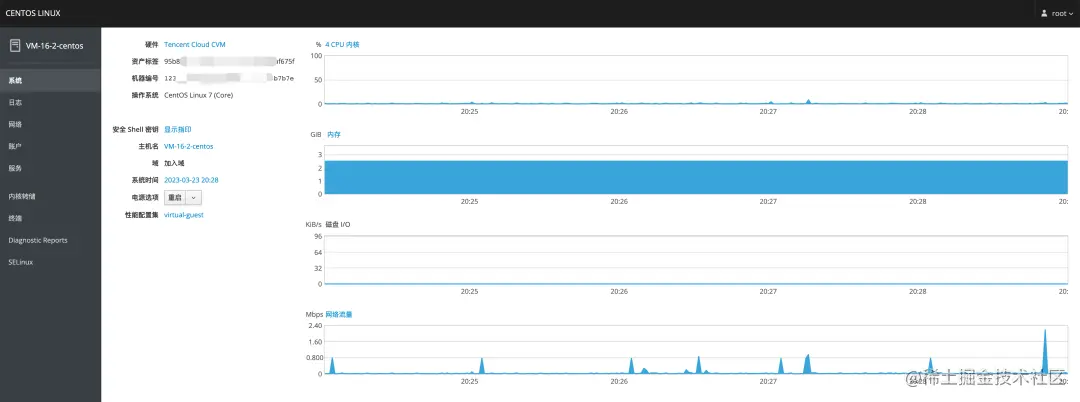
Task: Select 系统 in the sidebar
Action: (x=50, y=81)
